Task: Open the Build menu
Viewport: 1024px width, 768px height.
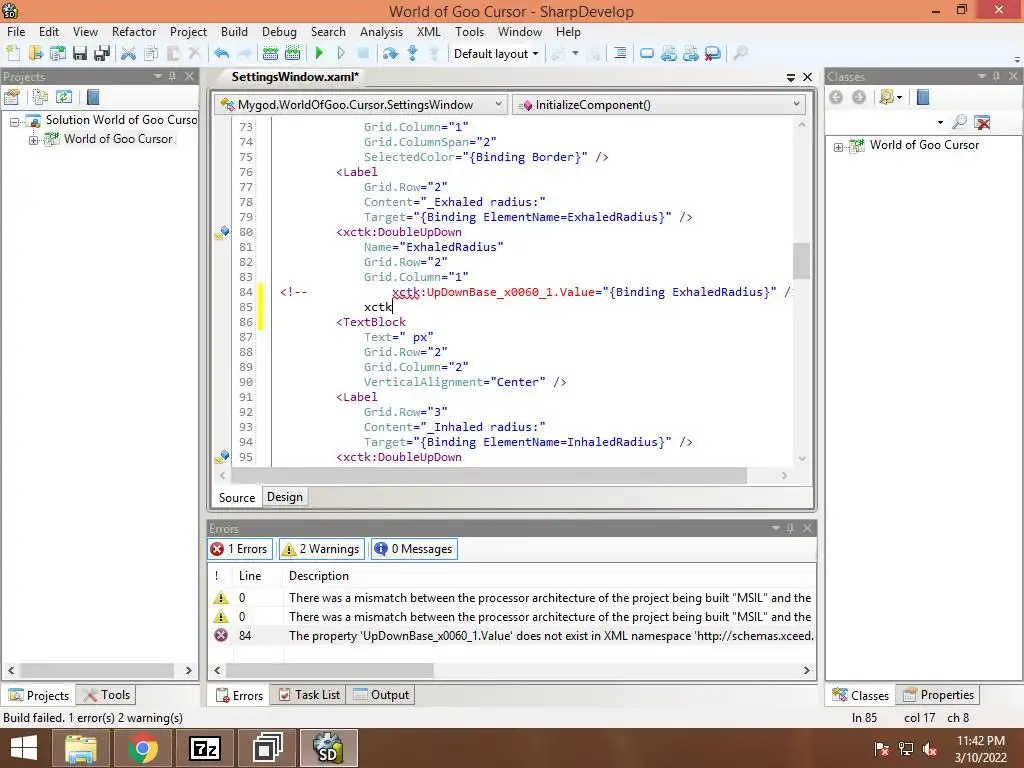Action: (234, 31)
